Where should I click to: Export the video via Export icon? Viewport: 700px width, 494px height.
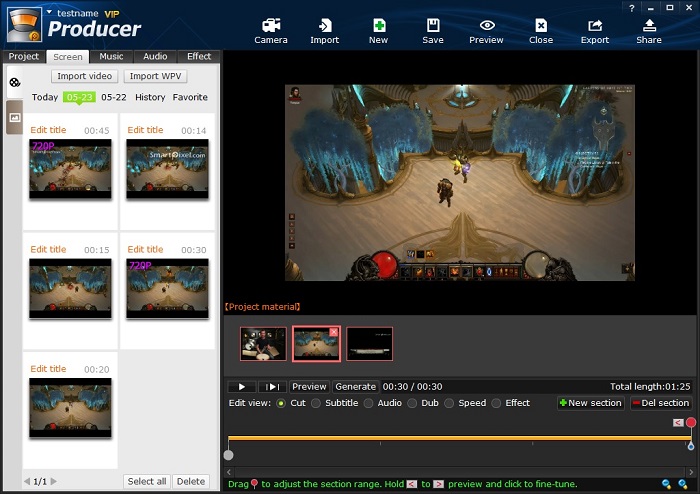coord(595,30)
